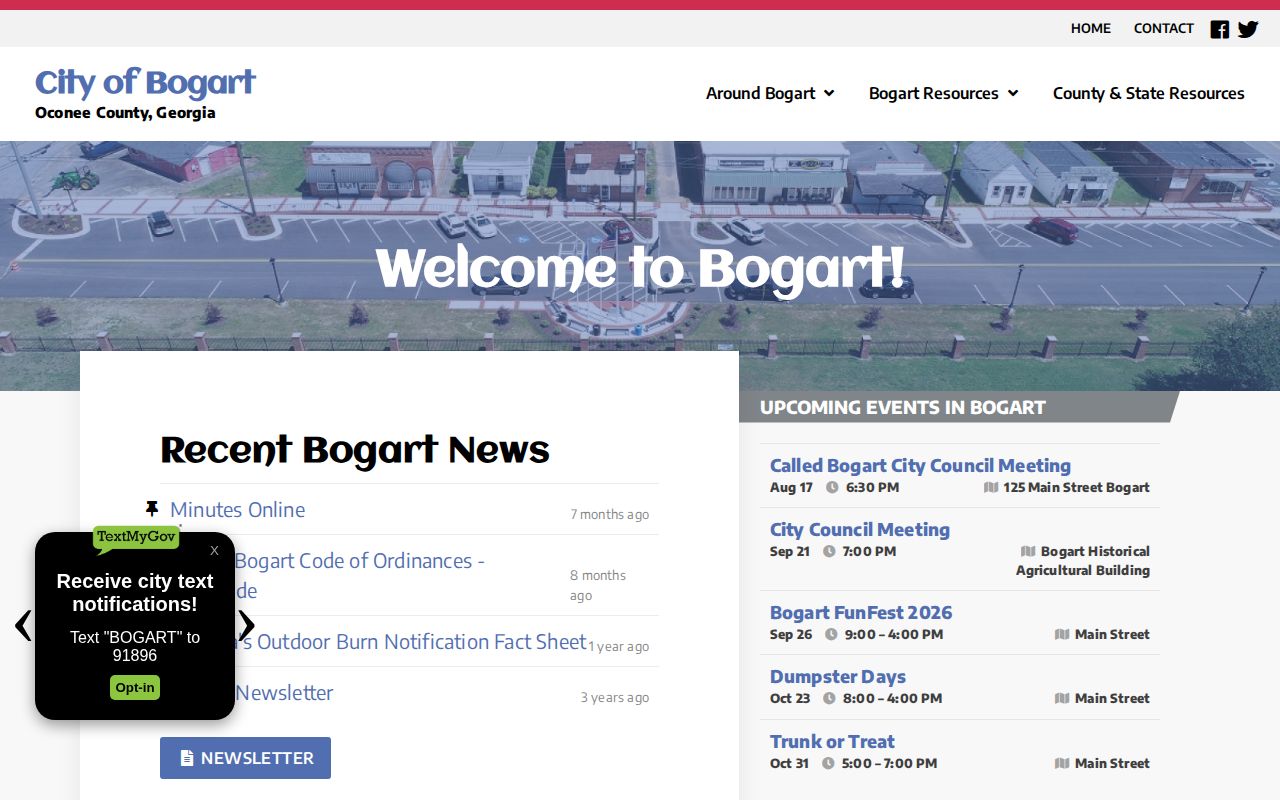Click the map icon for Bogart Historical Agricultural Building

tap(1028, 552)
